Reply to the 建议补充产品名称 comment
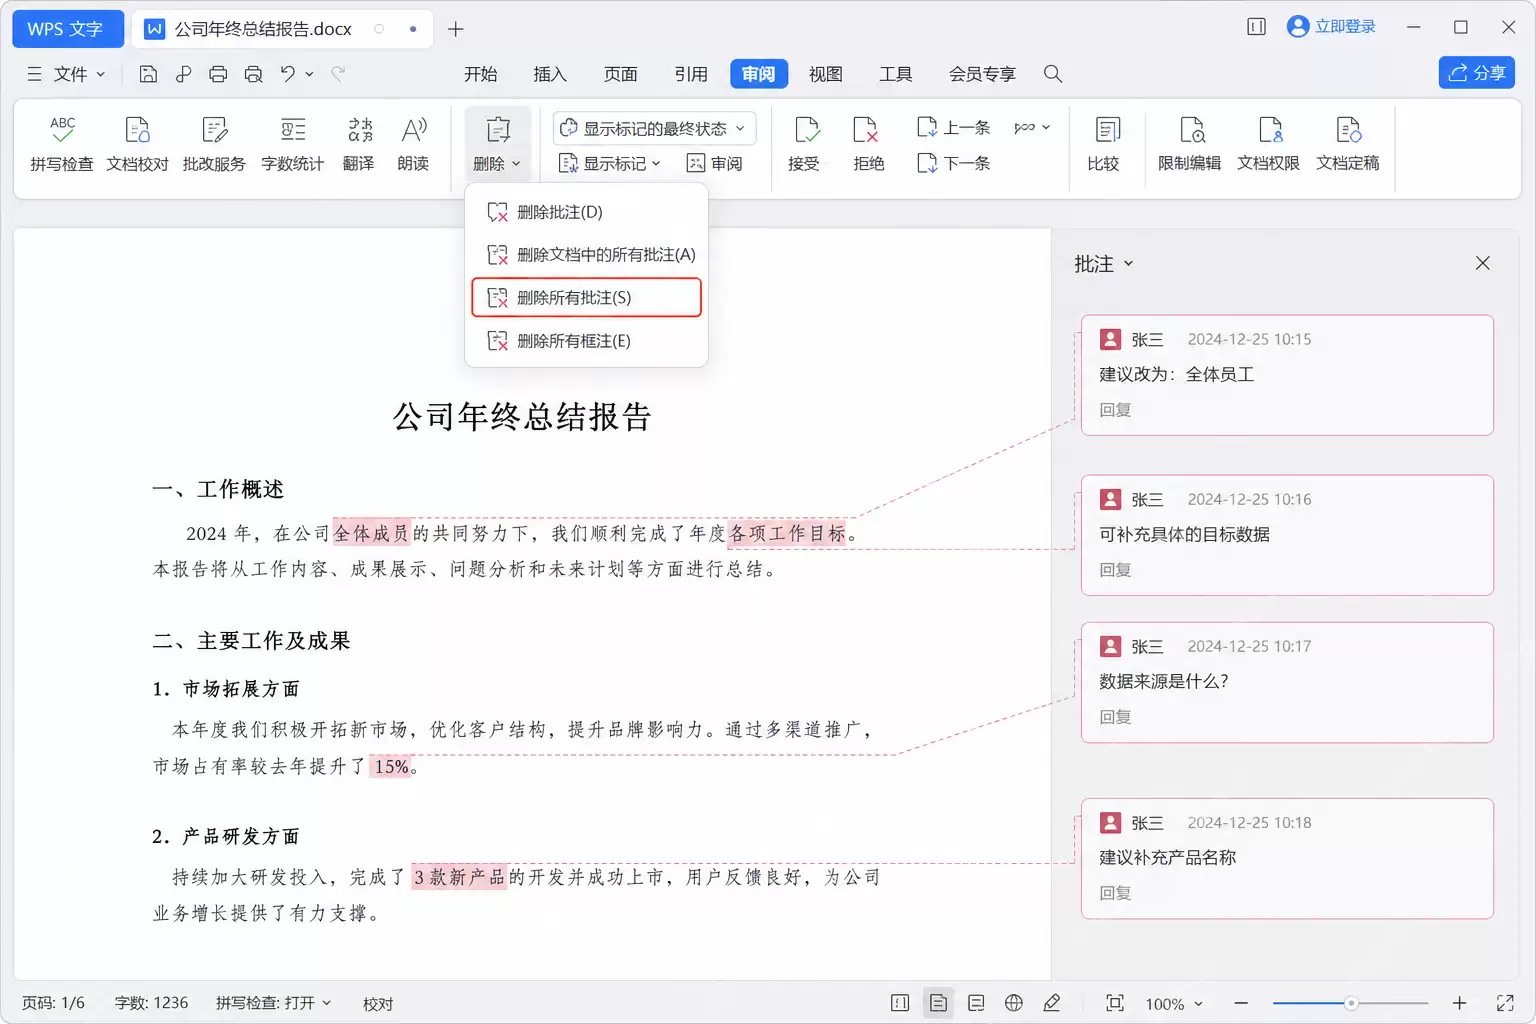 [x=1116, y=893]
